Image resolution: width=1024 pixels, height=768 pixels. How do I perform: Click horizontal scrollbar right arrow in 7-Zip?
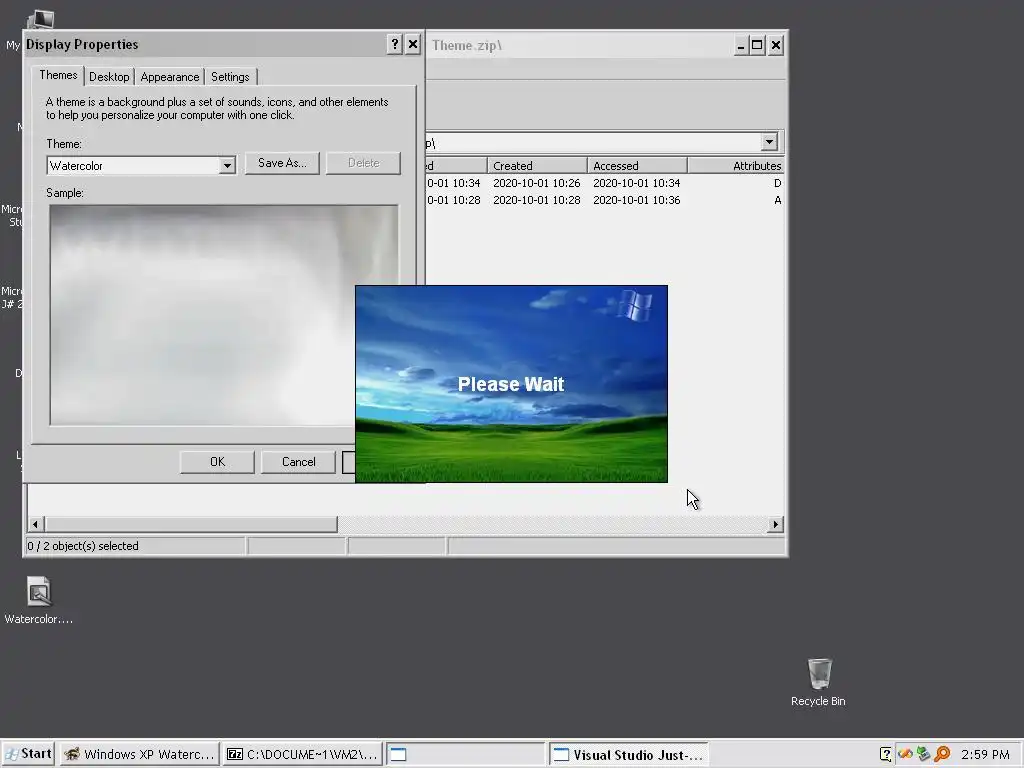click(775, 524)
